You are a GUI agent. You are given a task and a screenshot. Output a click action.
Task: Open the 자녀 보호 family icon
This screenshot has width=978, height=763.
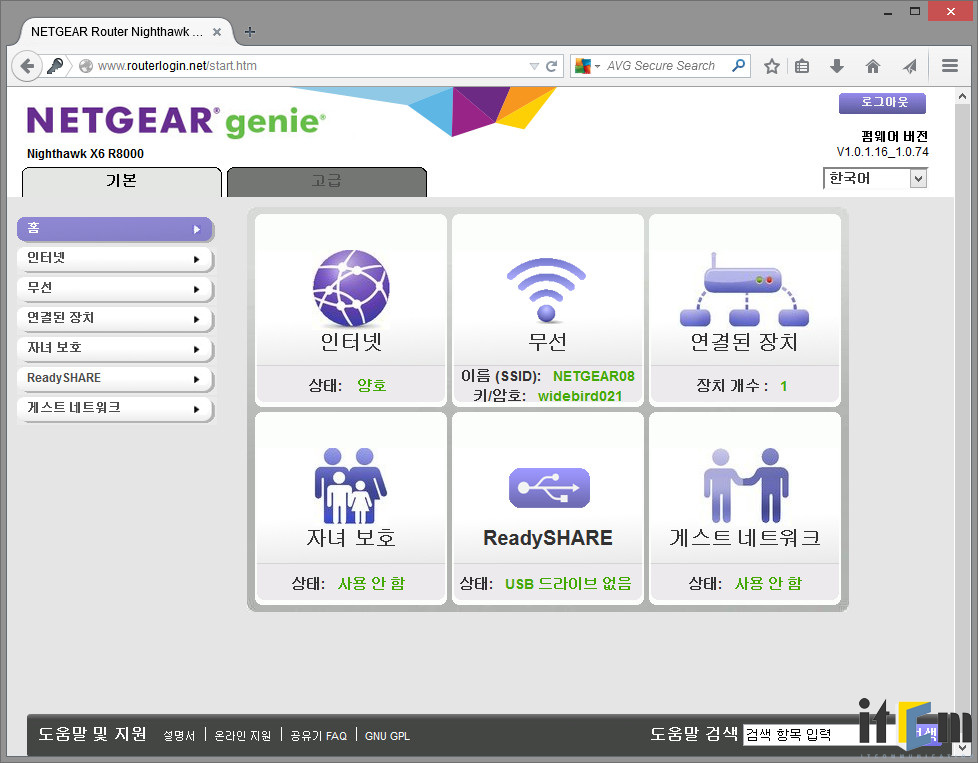point(350,485)
